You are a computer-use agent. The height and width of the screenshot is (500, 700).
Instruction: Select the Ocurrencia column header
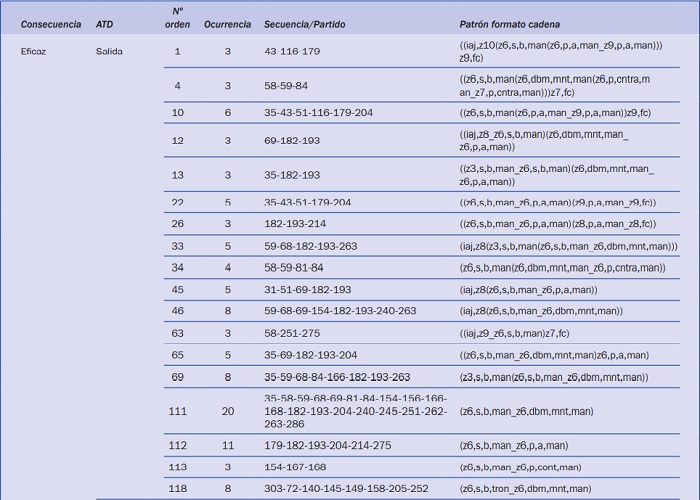[x=227, y=23]
